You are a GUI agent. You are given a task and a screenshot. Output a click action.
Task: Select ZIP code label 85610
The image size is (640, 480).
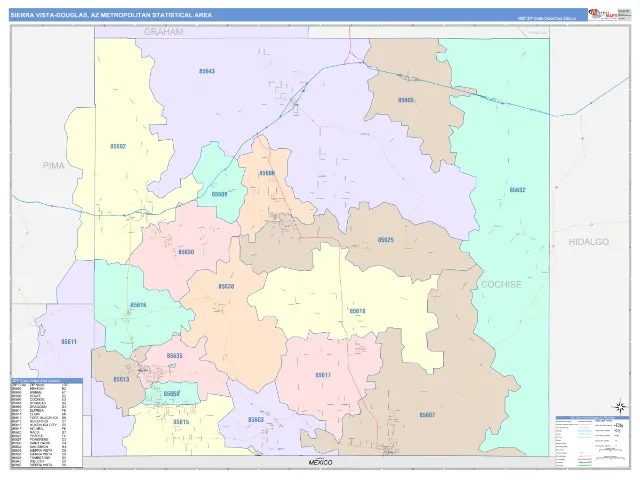[357, 311]
